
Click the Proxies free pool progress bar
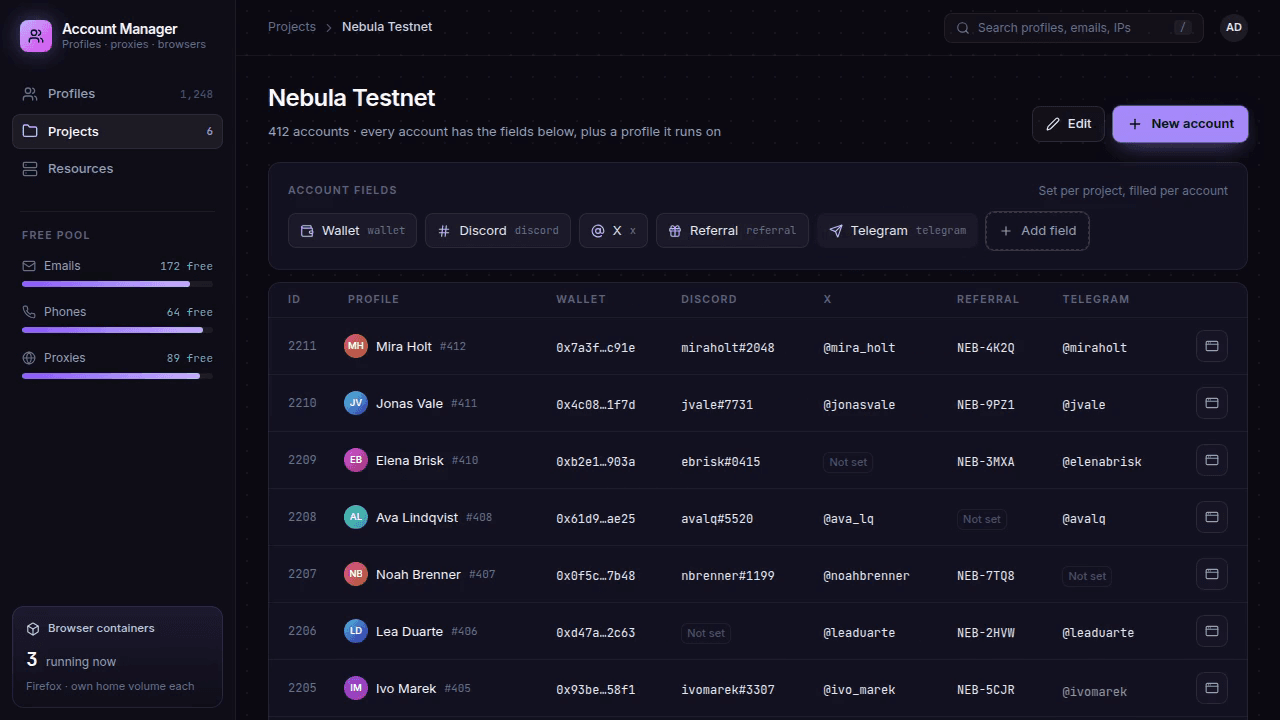117,376
